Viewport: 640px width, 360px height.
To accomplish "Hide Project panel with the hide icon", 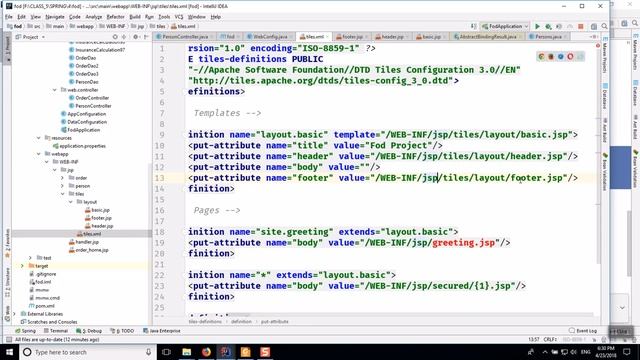I will click(x=146, y=37).
